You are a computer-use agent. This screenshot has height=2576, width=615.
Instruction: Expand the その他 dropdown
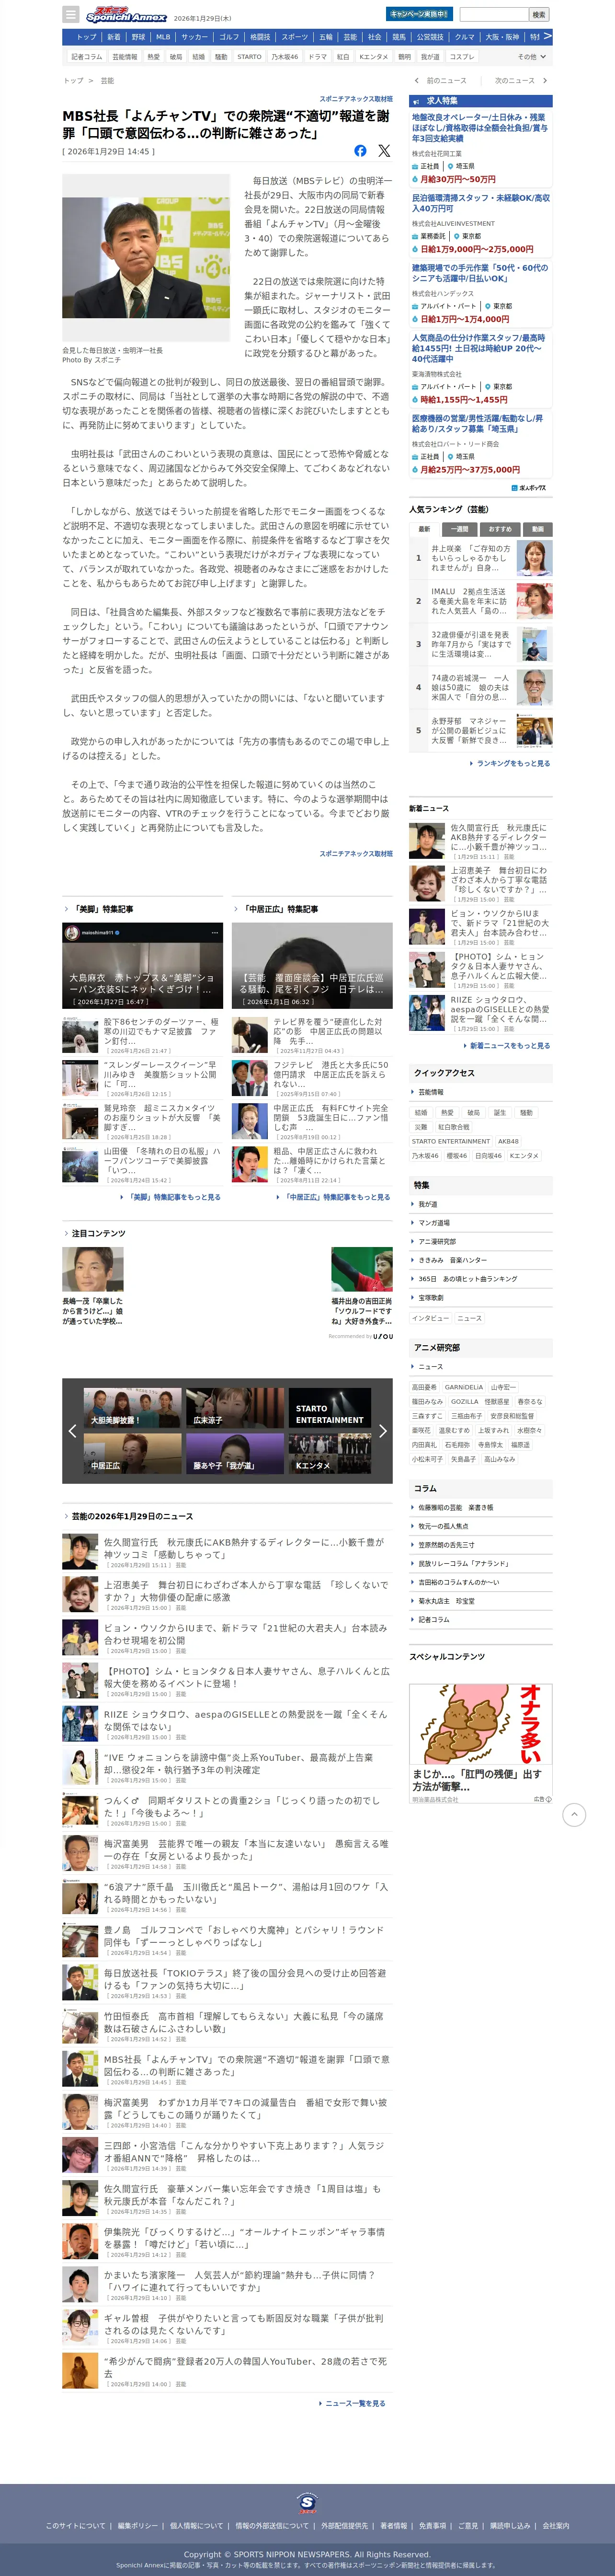[x=532, y=57]
